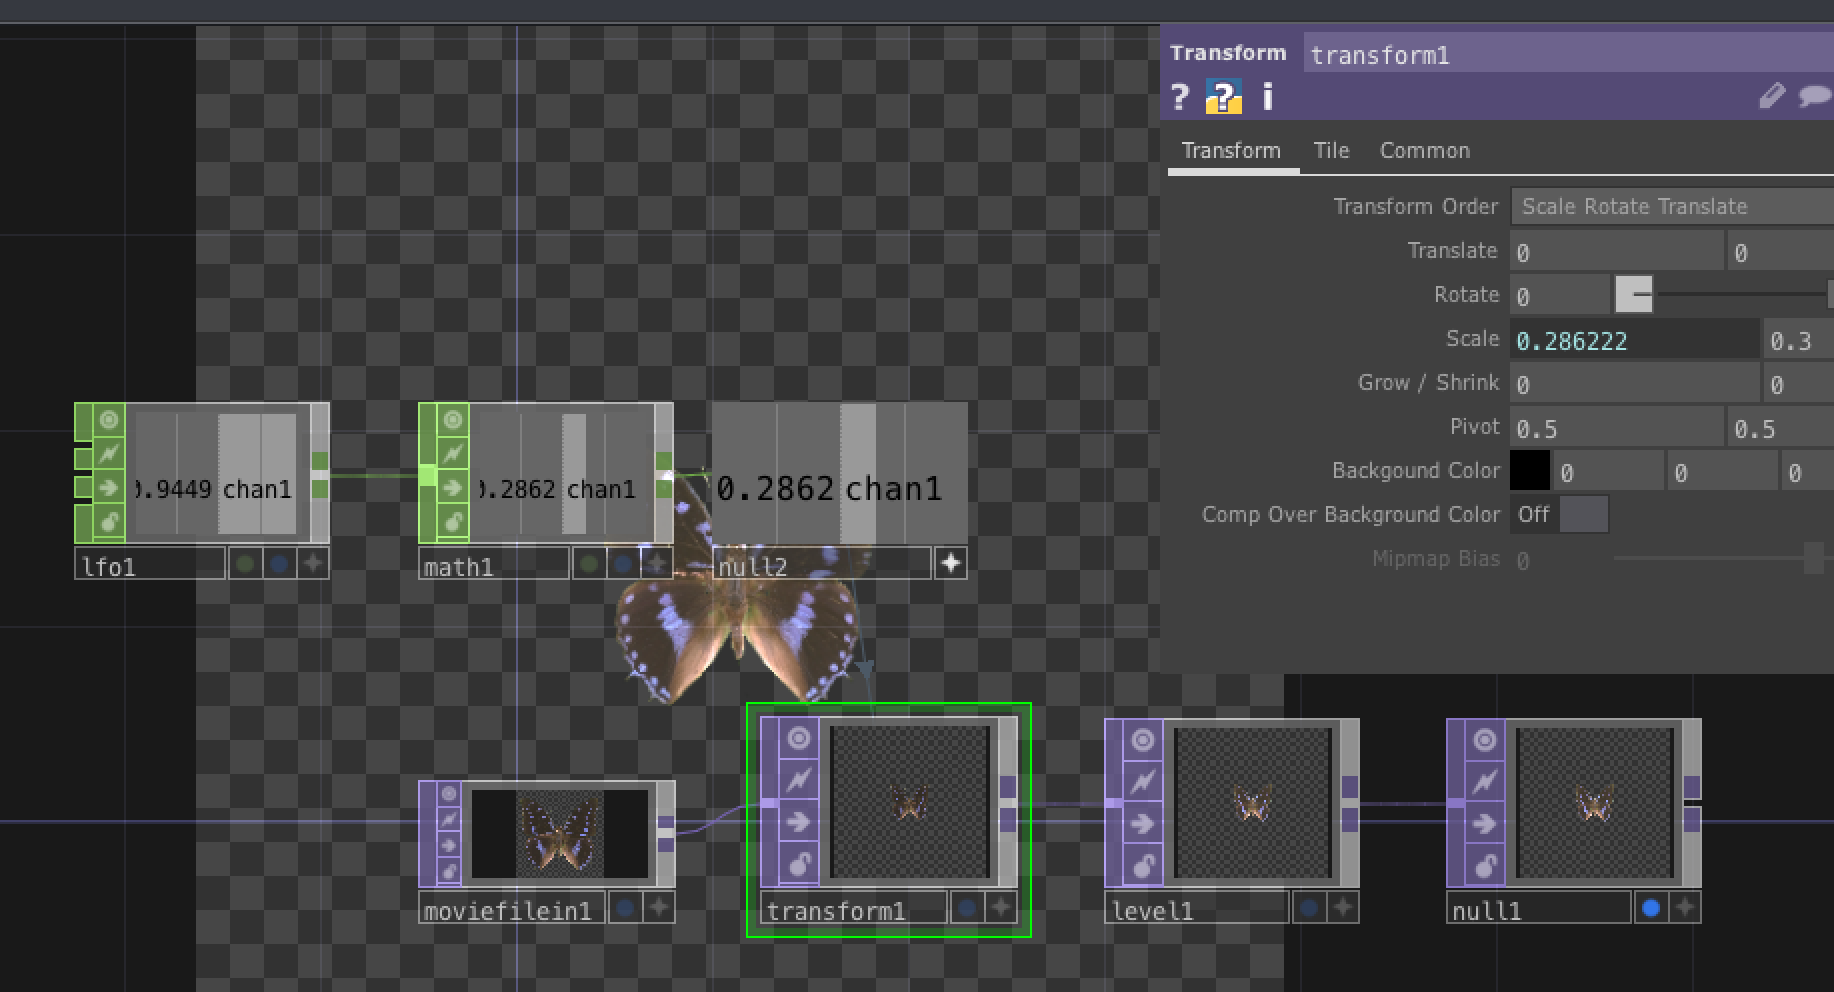This screenshot has height=992, width=1834.
Task: Toggle the bypass arrow flag on math1
Action: [x=452, y=488]
